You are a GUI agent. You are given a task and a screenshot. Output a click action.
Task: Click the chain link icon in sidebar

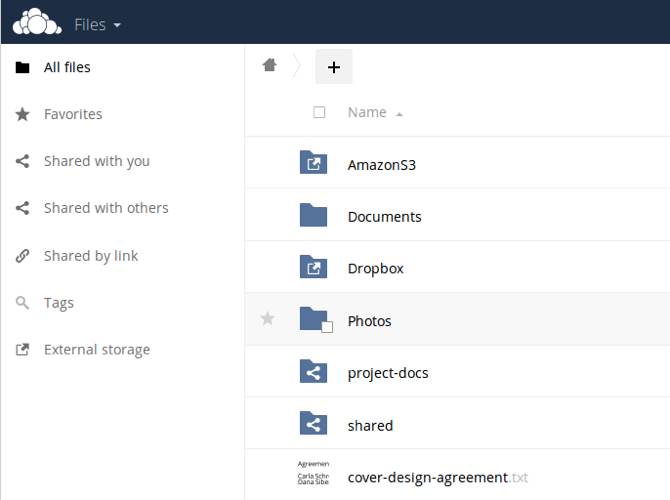coord(23,256)
